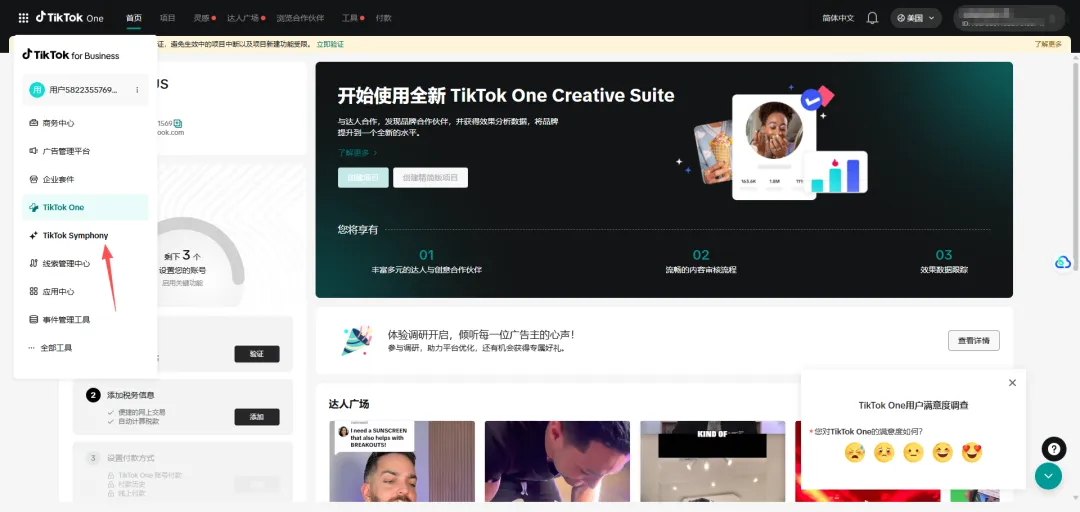Open the apps grid launcher icon
Viewport: 1080px width, 512px height.
click(x=23, y=18)
